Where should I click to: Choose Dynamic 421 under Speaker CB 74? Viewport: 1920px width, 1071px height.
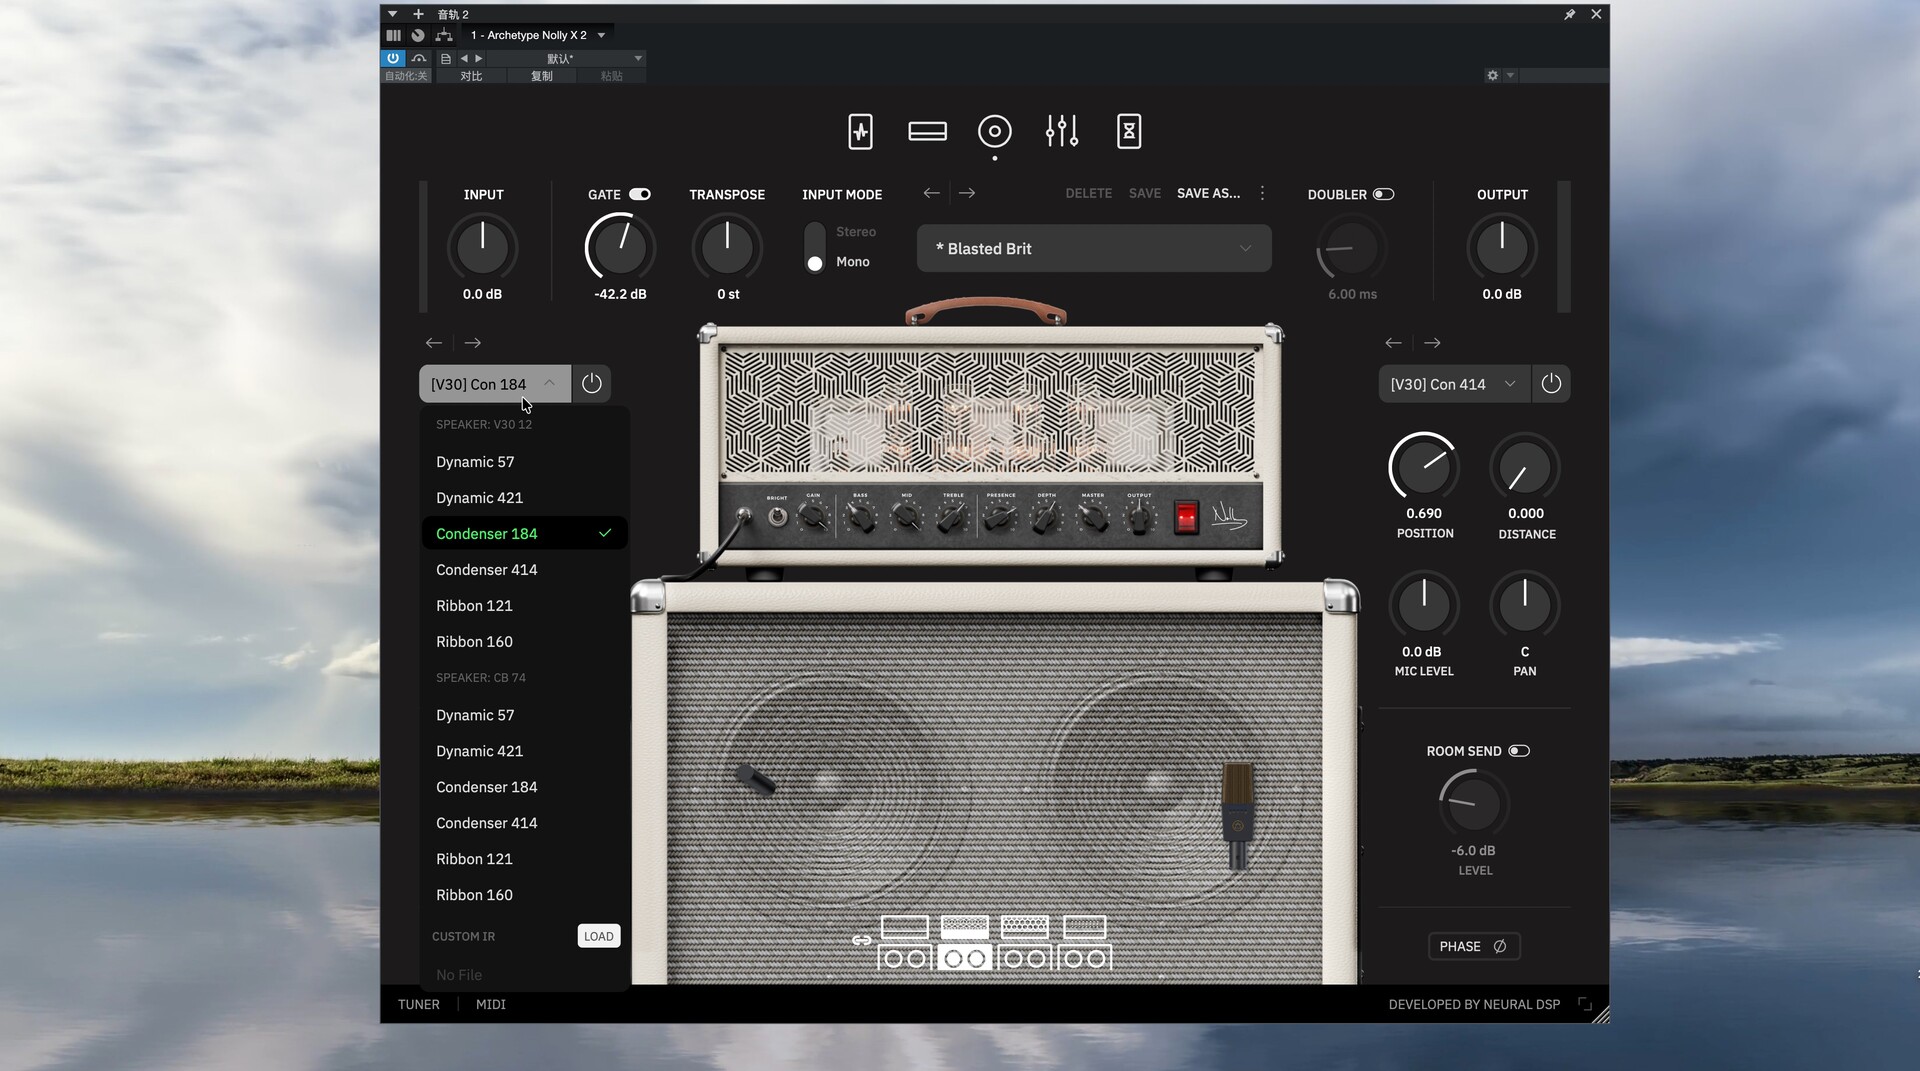tap(479, 751)
